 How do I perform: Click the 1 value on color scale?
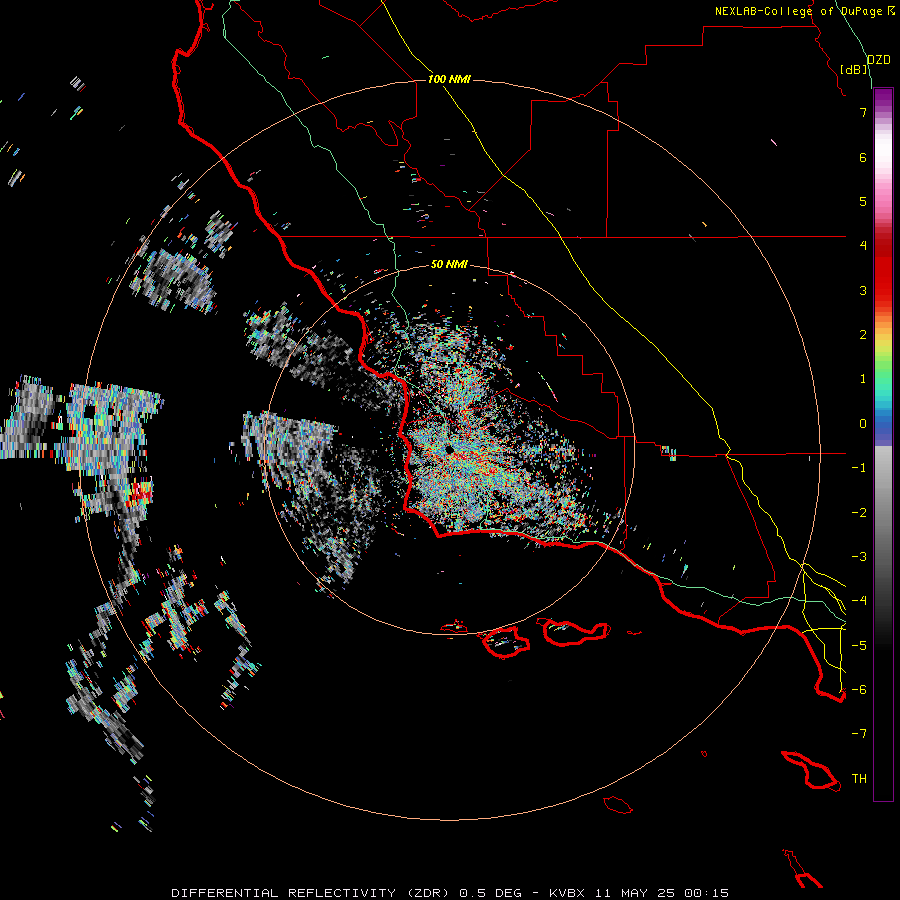pyautogui.click(x=863, y=379)
